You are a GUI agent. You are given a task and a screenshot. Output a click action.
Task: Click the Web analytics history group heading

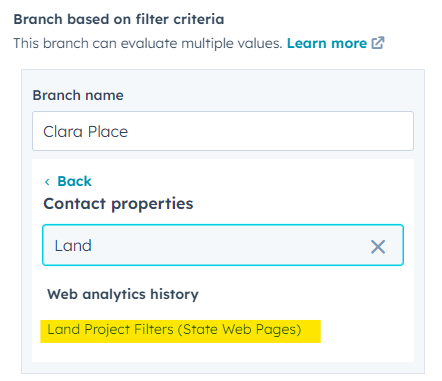tap(123, 294)
